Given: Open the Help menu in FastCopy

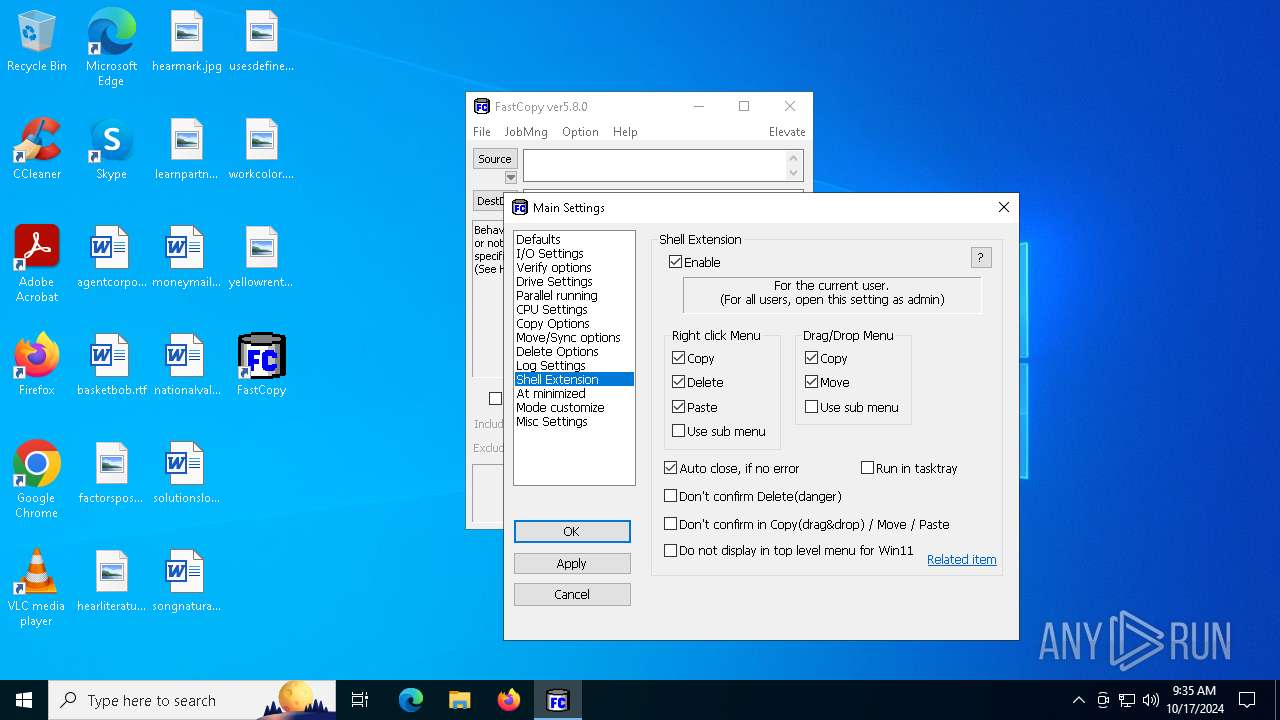Looking at the screenshot, I should (x=625, y=132).
